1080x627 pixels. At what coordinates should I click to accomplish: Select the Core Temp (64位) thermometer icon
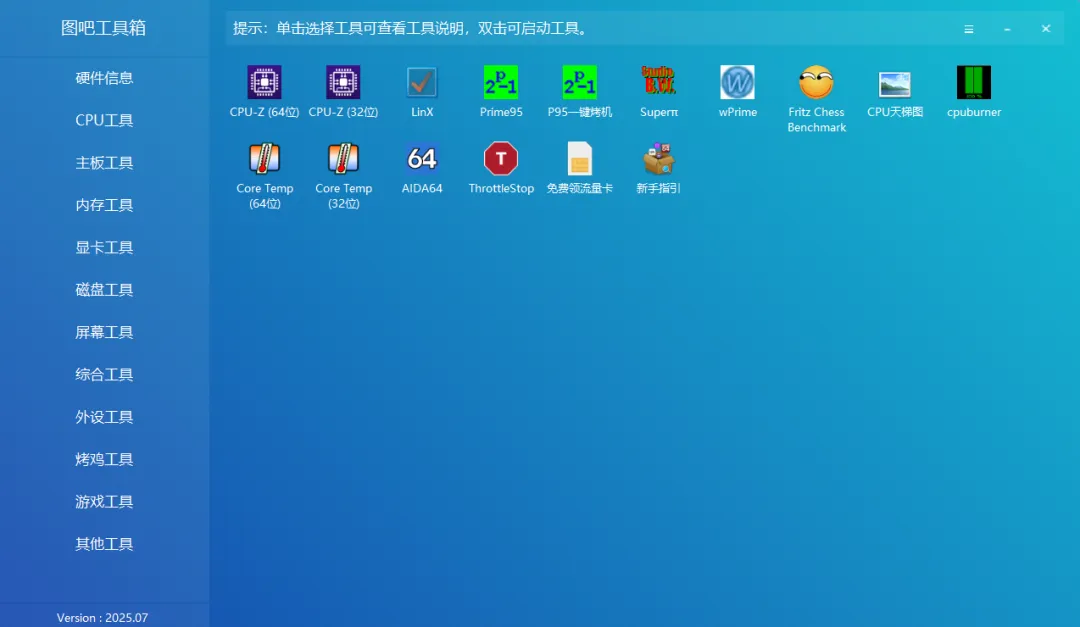[264, 158]
